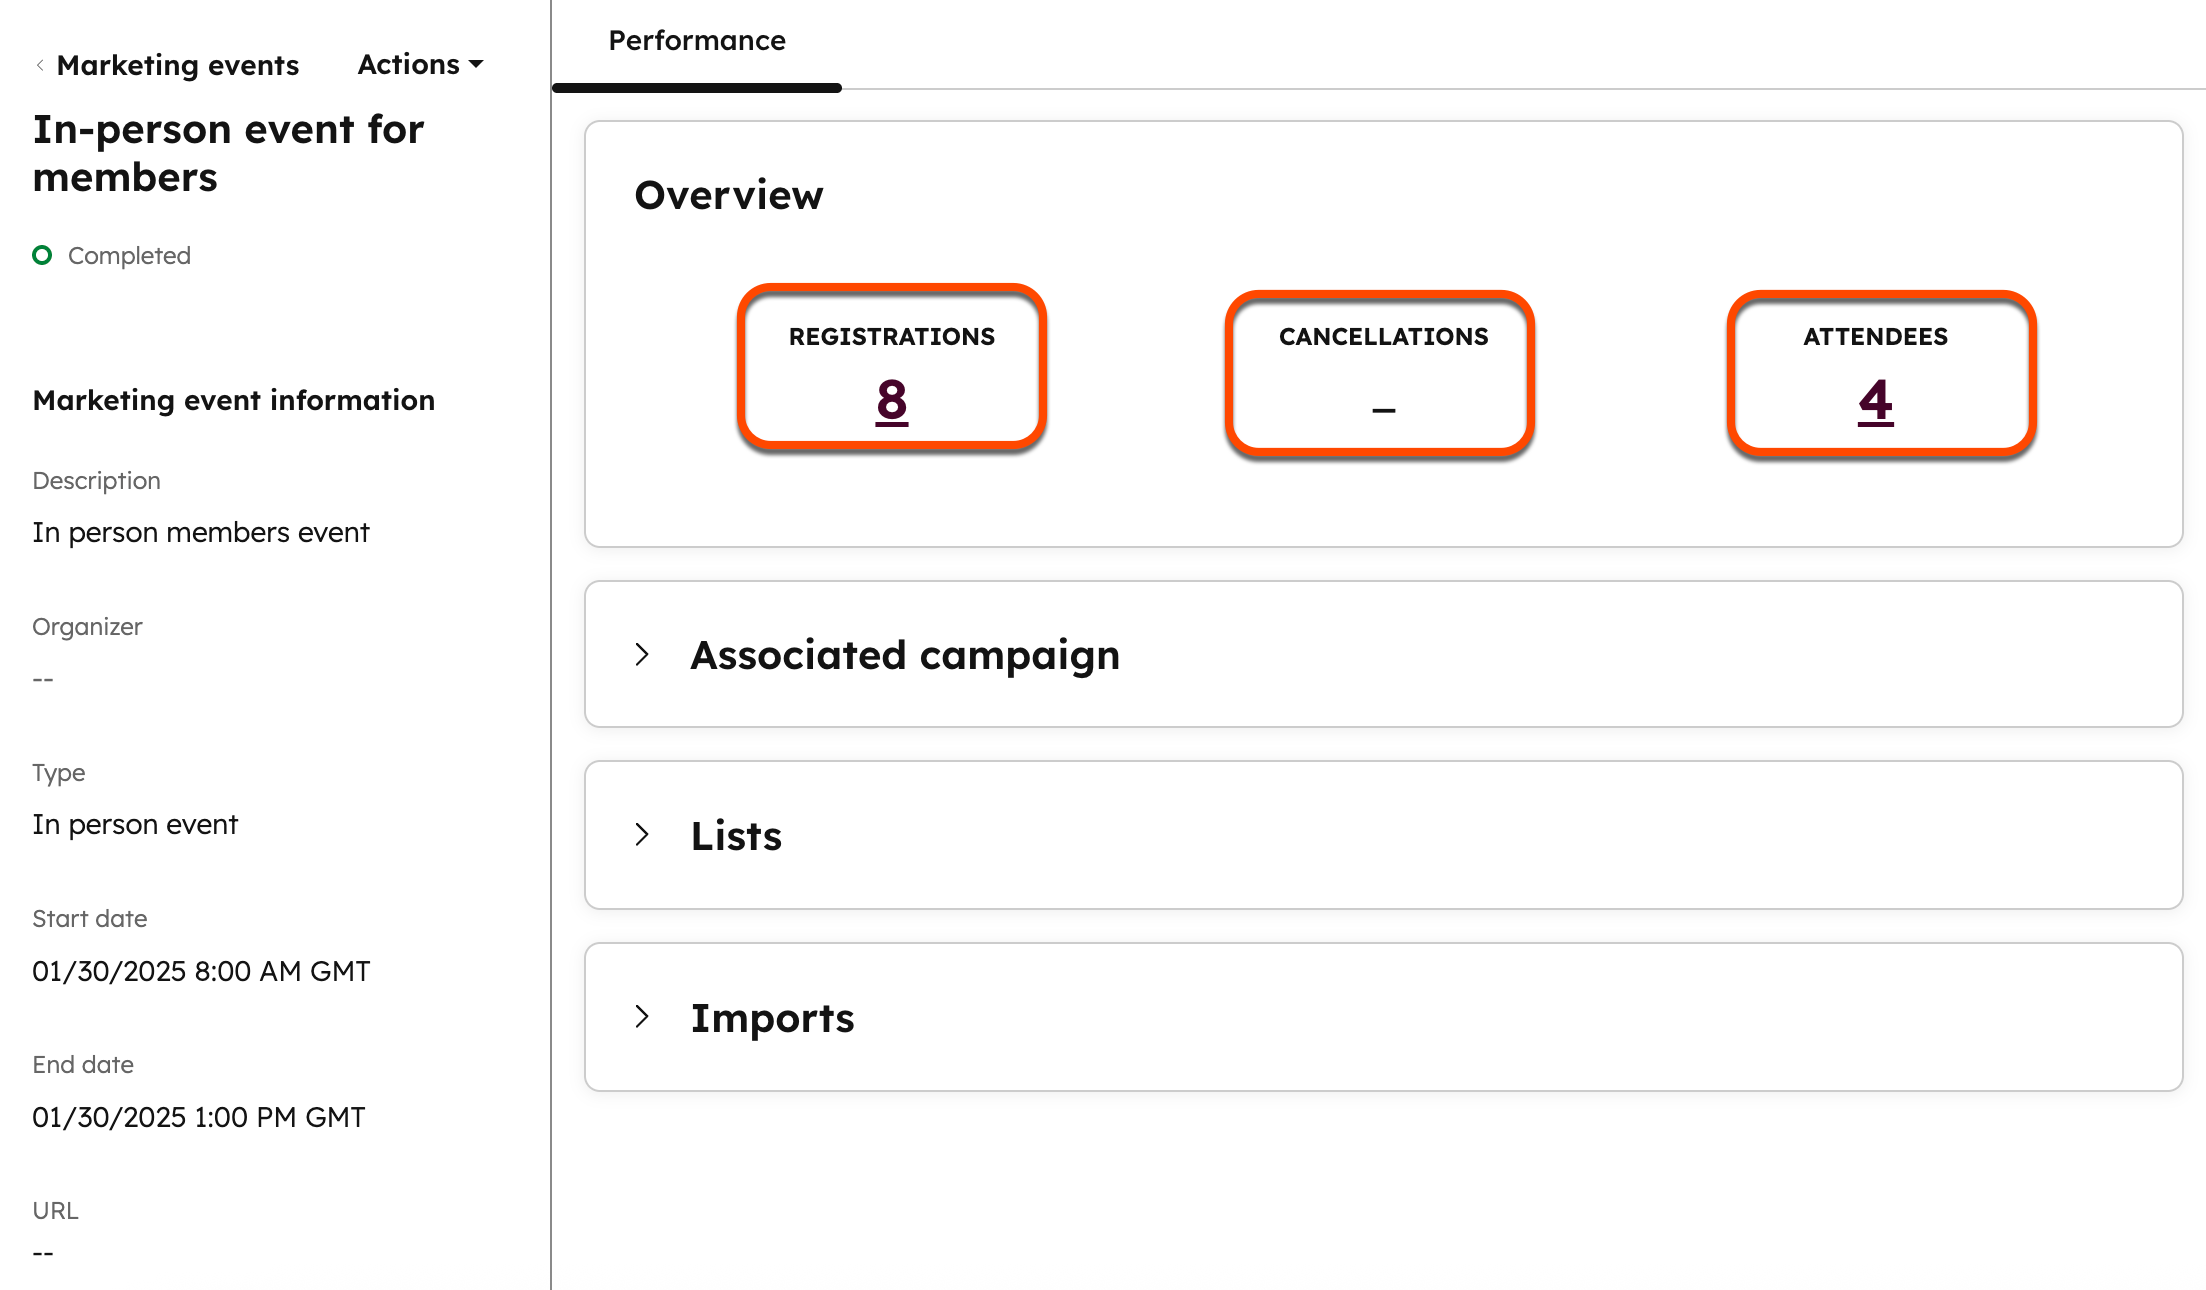Screen dimensions: 2206x1290
Task: Expand the Imports section
Action: coord(772,1017)
